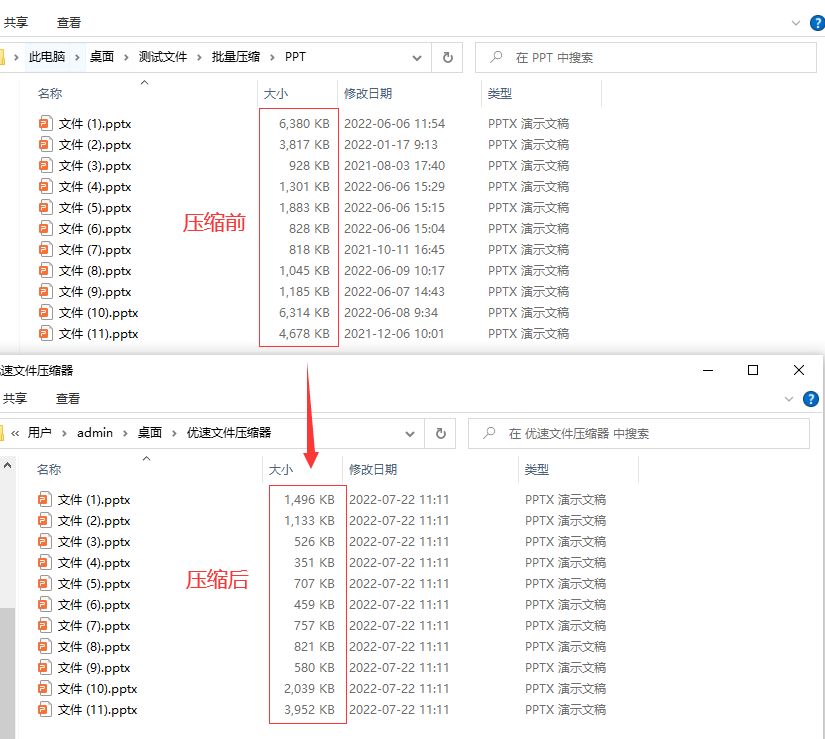Open the 查看 tab in the PPT window
The height and width of the screenshot is (739, 825).
pos(69,23)
